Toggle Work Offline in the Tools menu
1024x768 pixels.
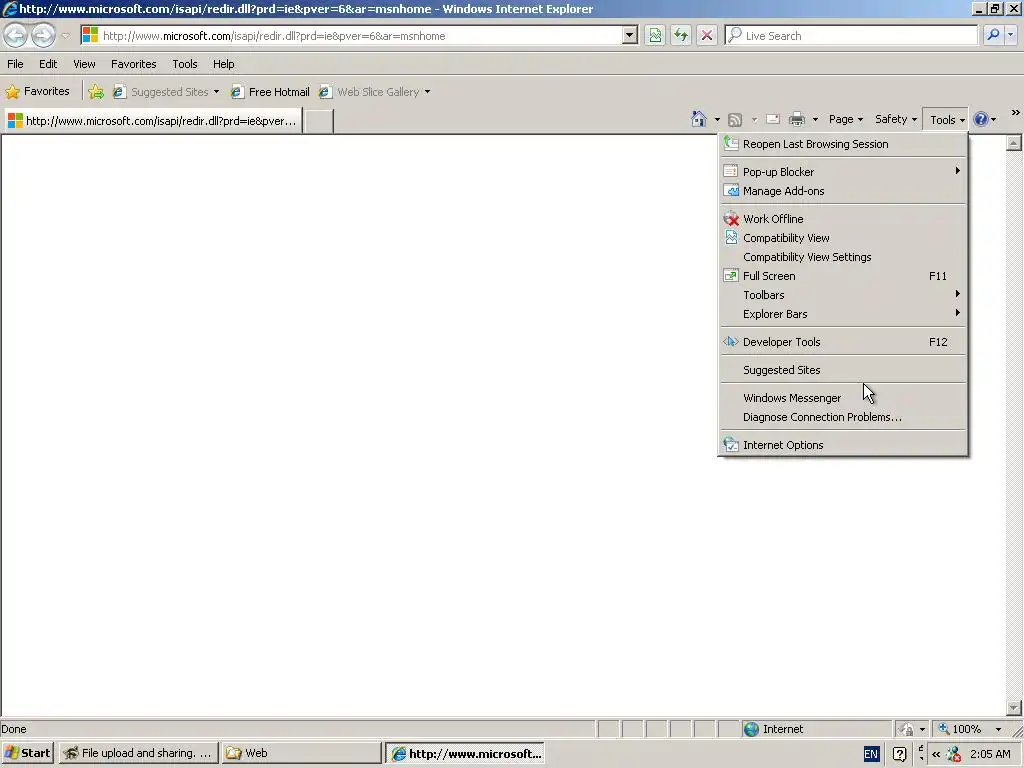coord(843,219)
